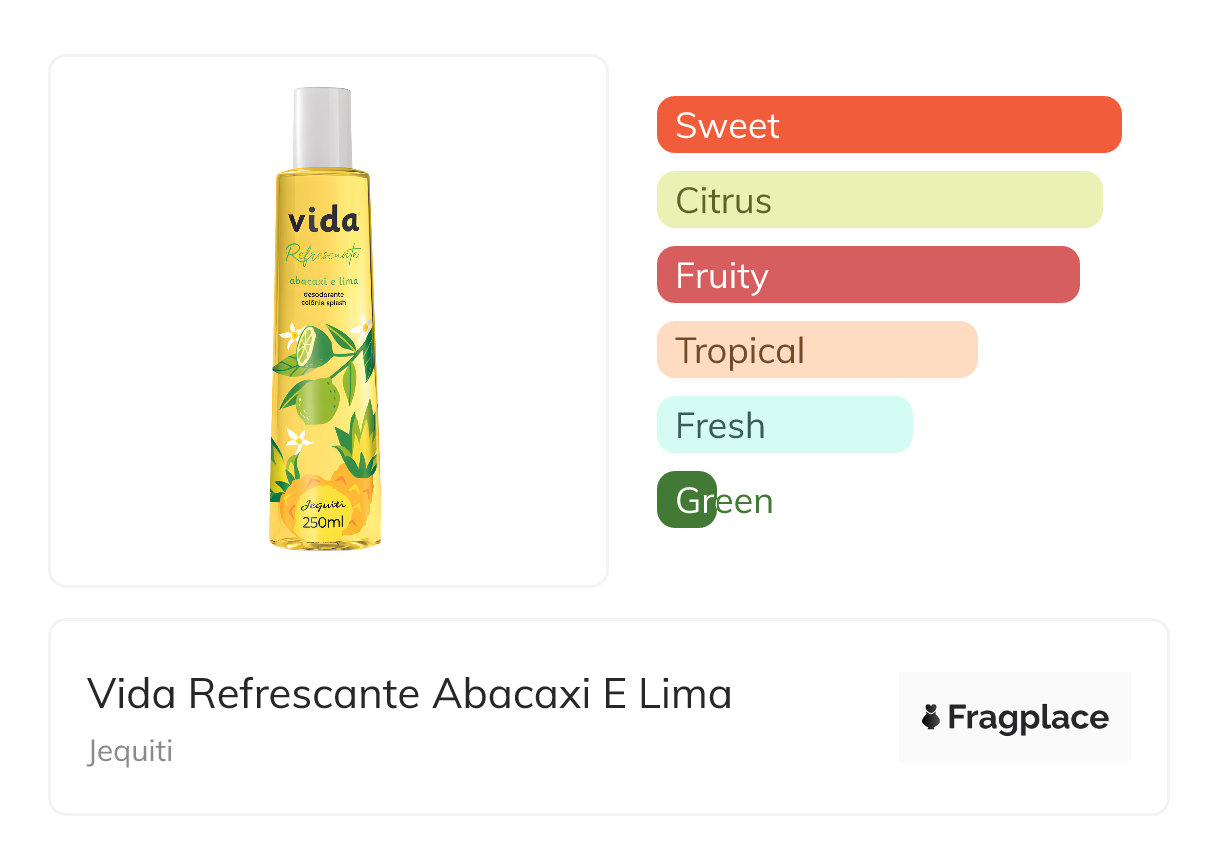Select the Tropical accord bar
This screenshot has width=1218, height=864.
817,350
